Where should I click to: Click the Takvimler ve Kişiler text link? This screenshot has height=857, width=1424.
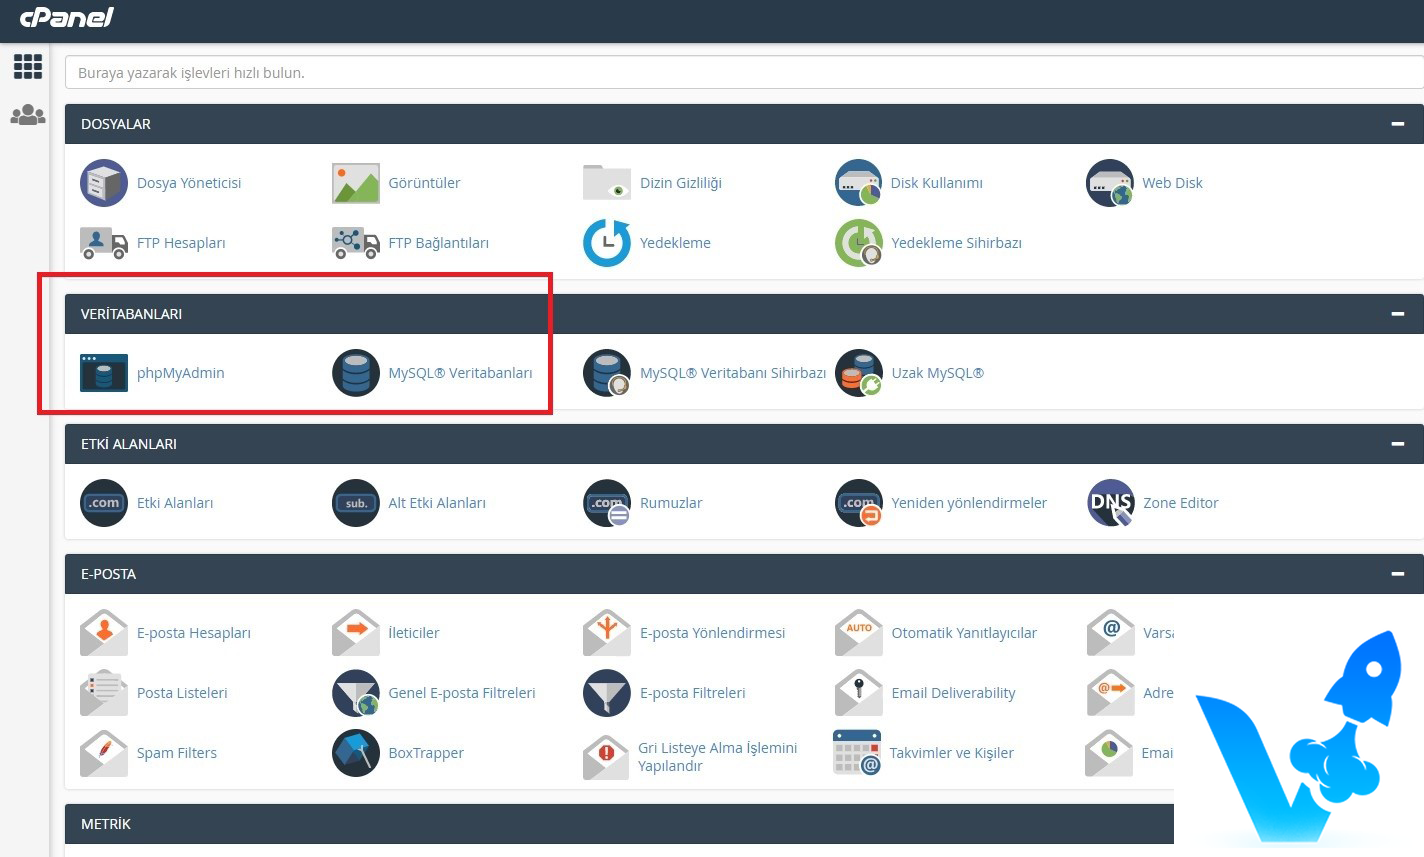coord(952,753)
